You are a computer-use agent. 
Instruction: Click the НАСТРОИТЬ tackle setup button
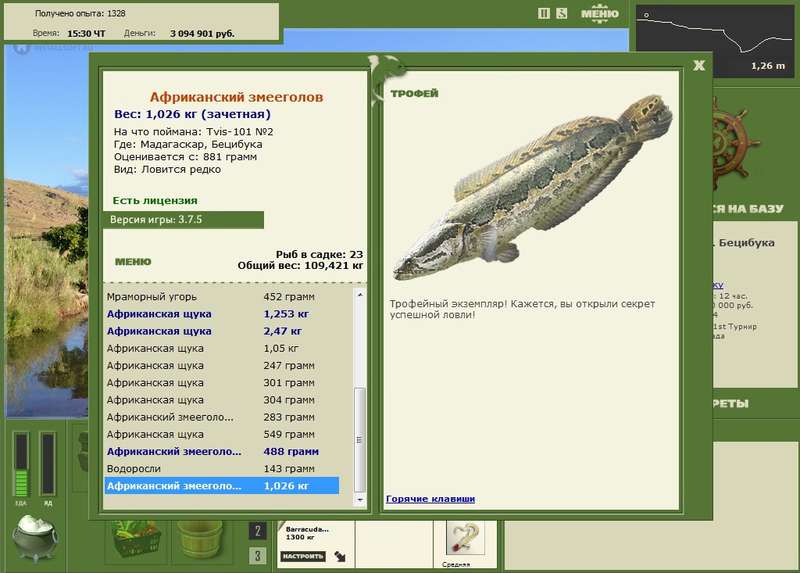tap(303, 556)
